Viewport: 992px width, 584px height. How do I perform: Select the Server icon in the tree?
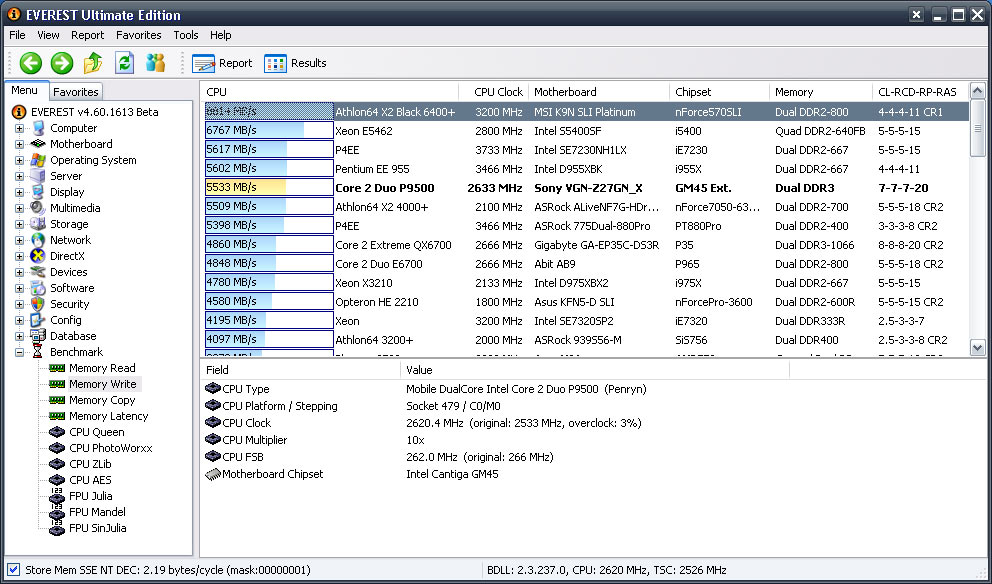[x=38, y=176]
